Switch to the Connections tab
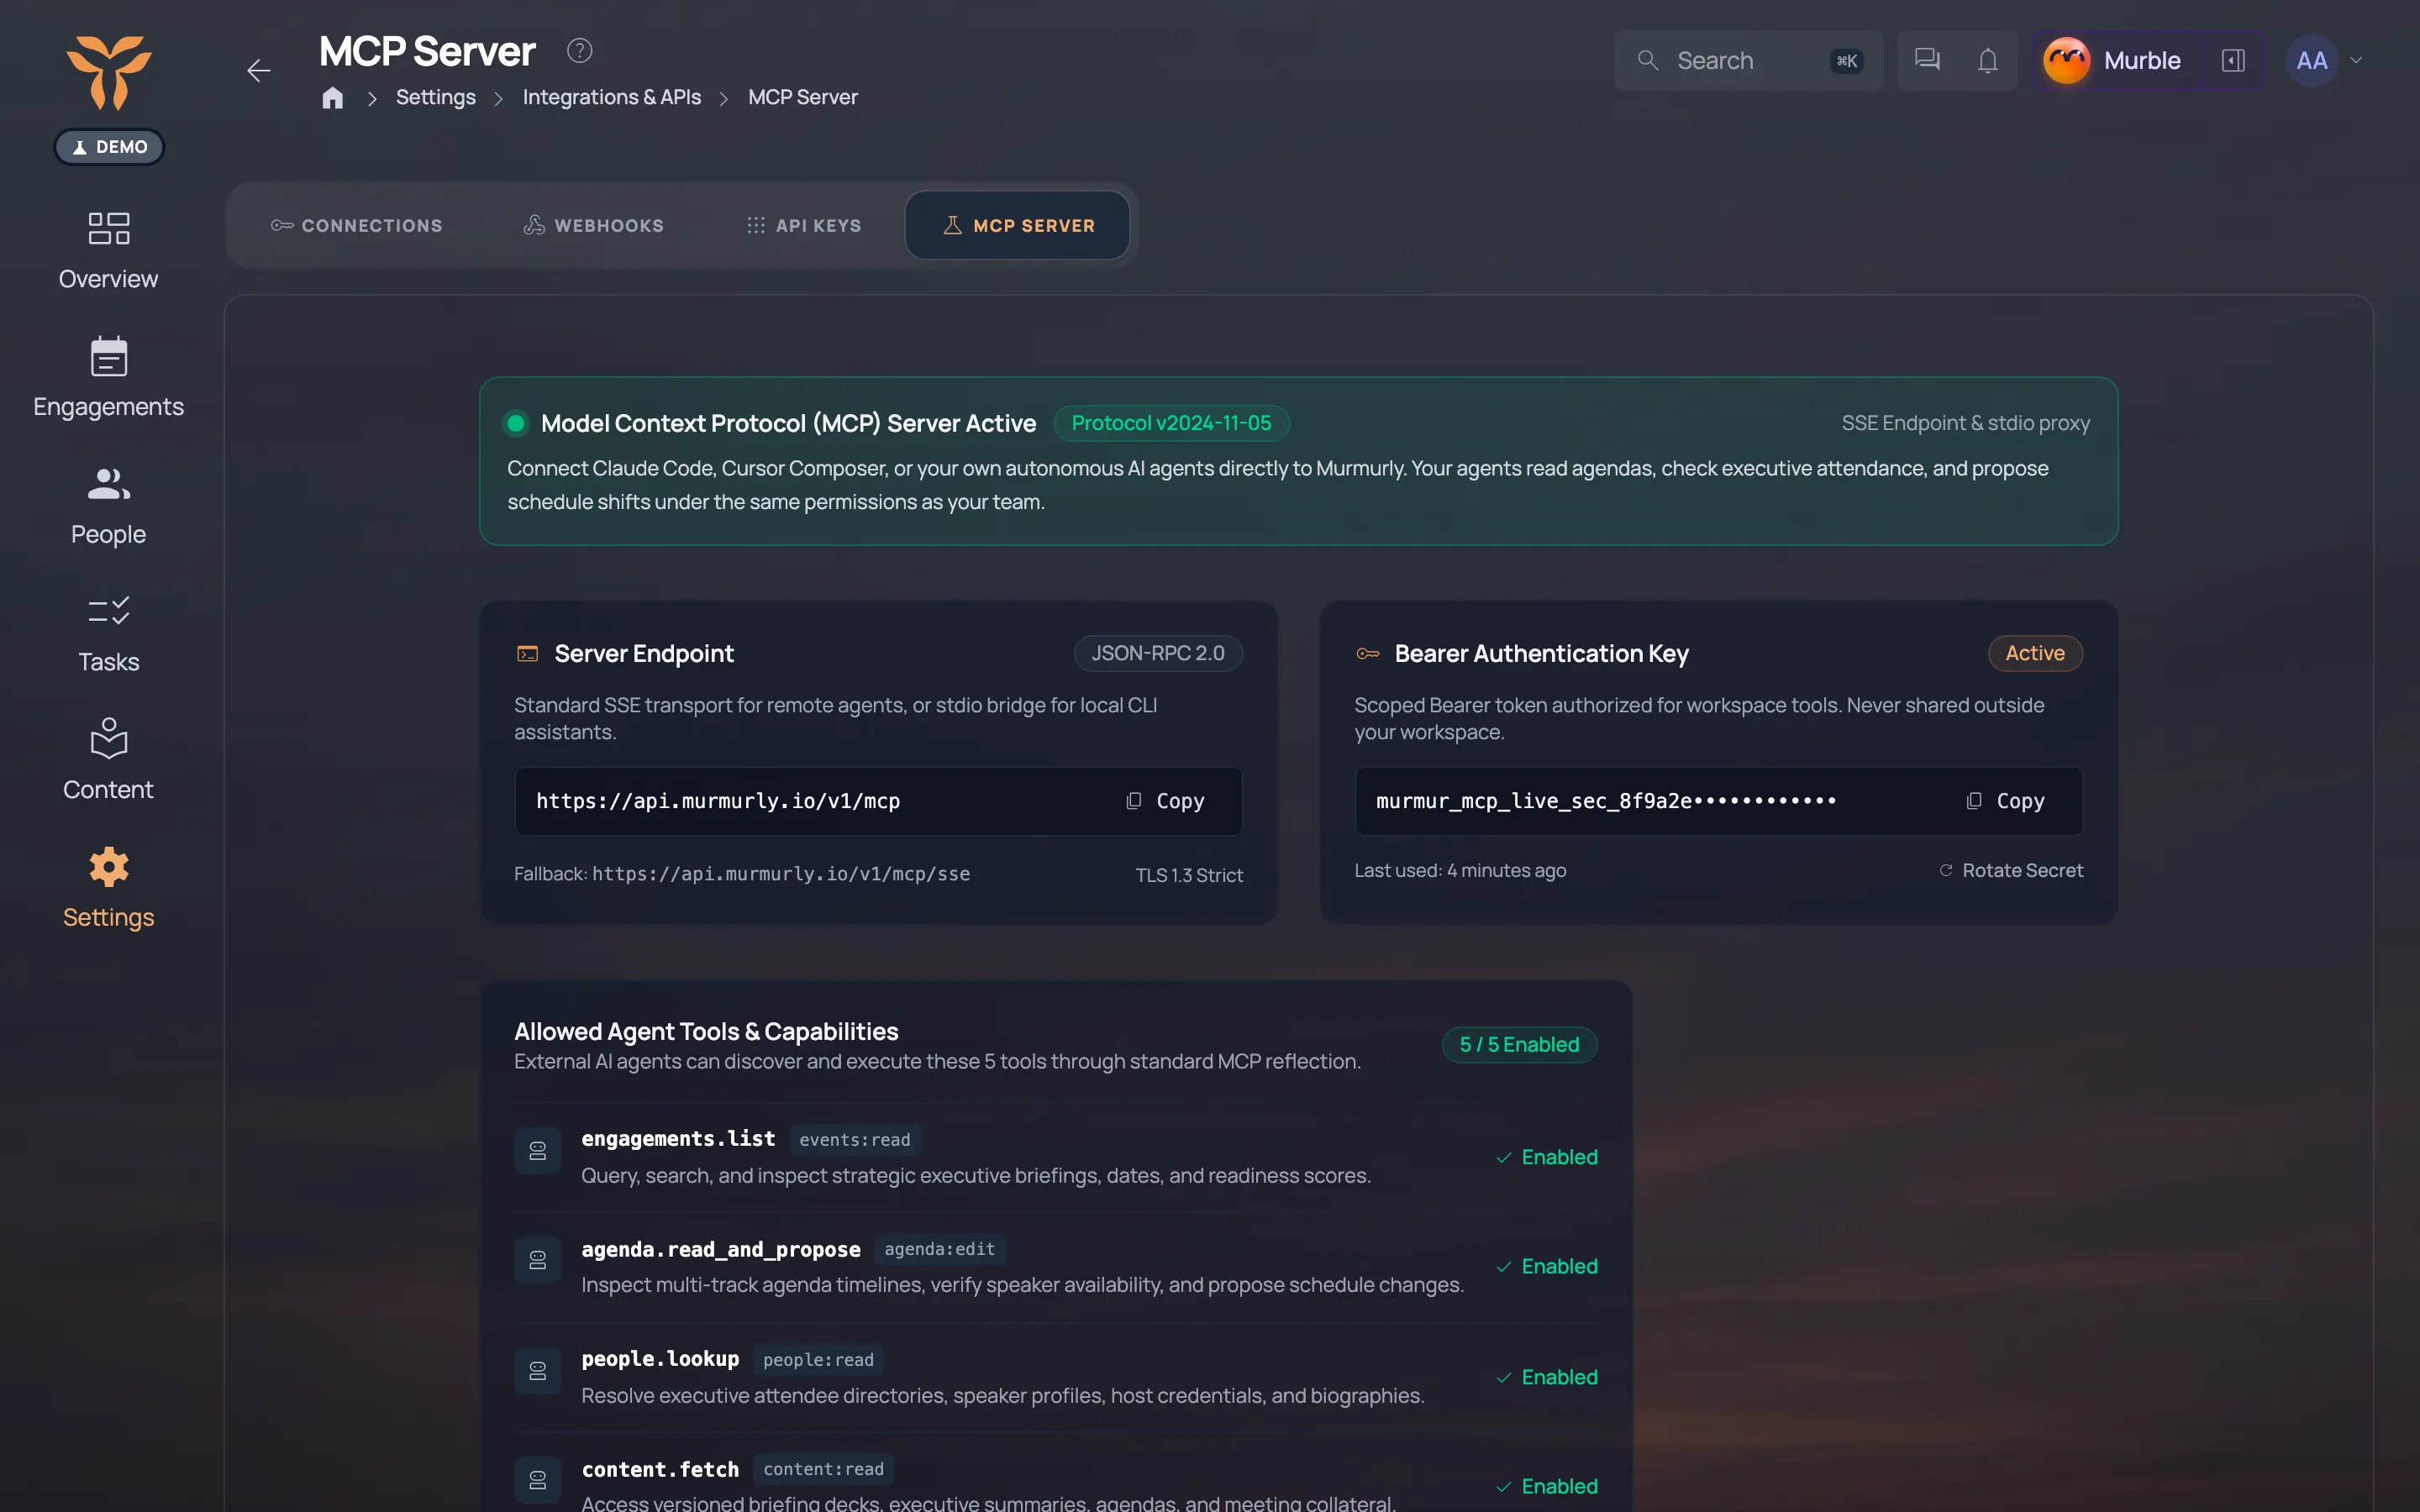 pos(357,225)
